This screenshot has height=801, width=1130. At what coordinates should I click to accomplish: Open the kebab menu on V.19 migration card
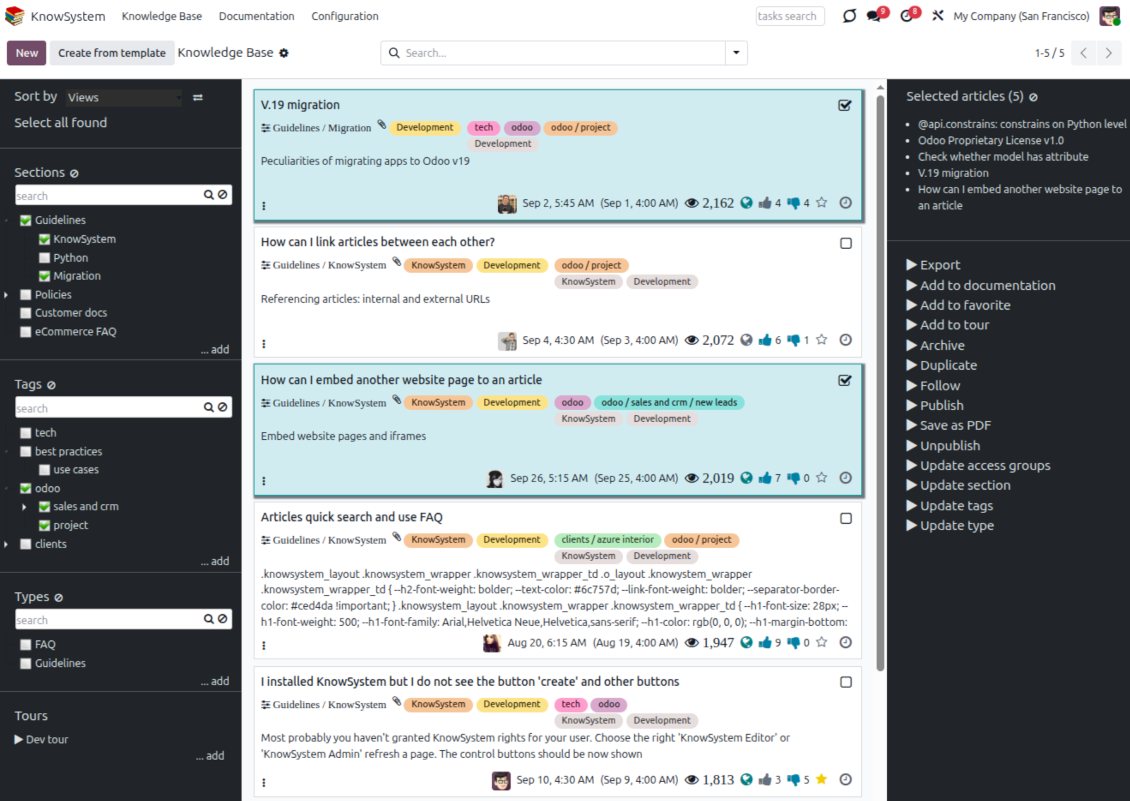(x=264, y=206)
